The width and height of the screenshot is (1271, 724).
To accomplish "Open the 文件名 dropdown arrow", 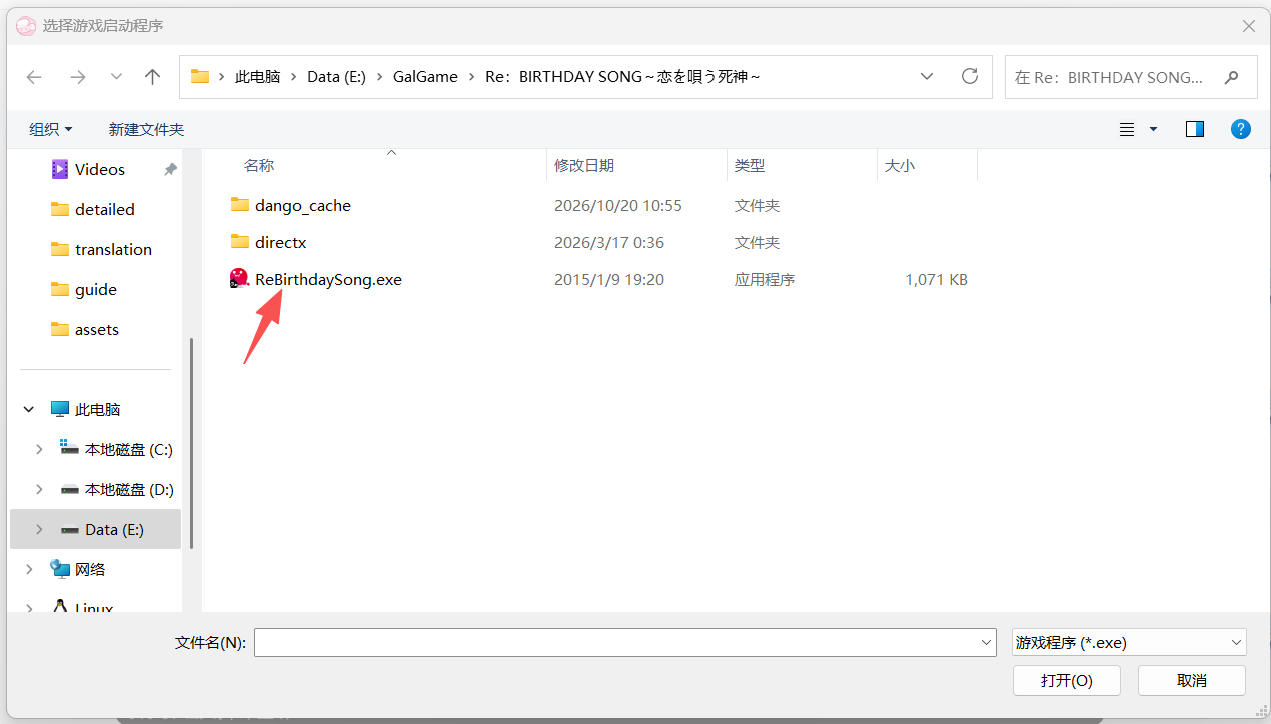I will (x=986, y=642).
